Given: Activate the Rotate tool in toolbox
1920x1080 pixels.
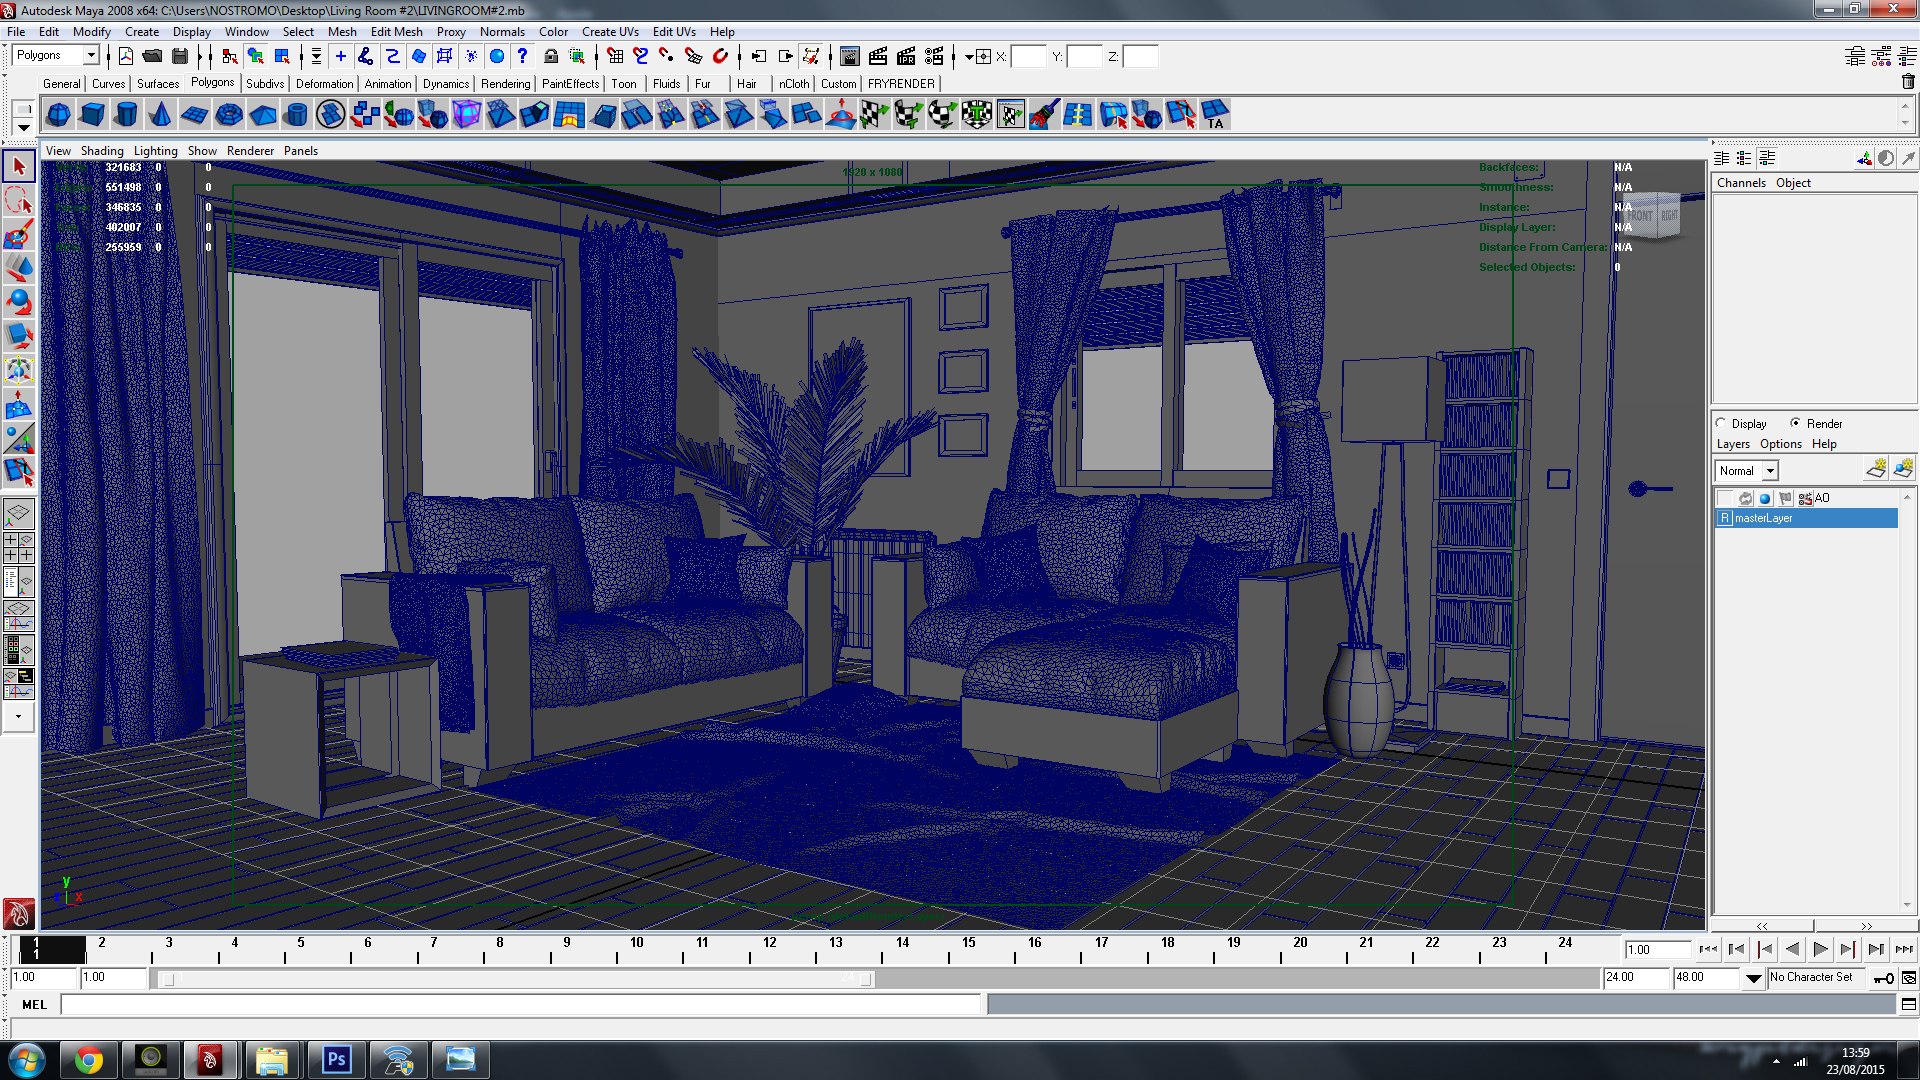Looking at the screenshot, I should (18, 303).
